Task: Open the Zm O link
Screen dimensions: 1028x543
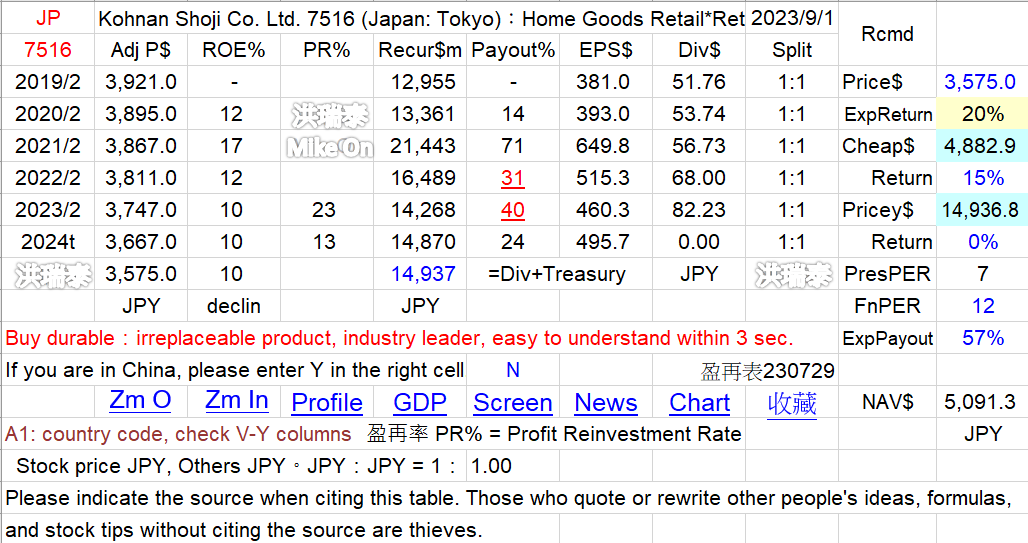Action: (140, 401)
